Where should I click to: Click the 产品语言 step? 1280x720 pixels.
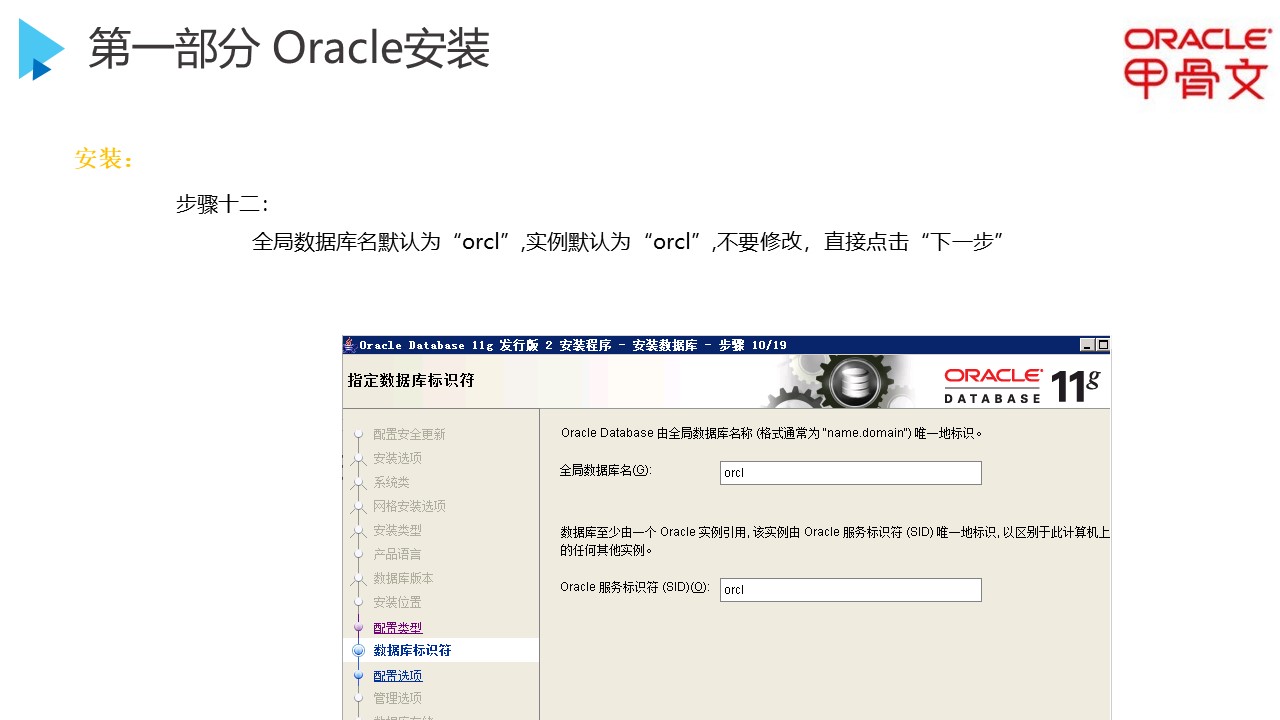click(397, 554)
